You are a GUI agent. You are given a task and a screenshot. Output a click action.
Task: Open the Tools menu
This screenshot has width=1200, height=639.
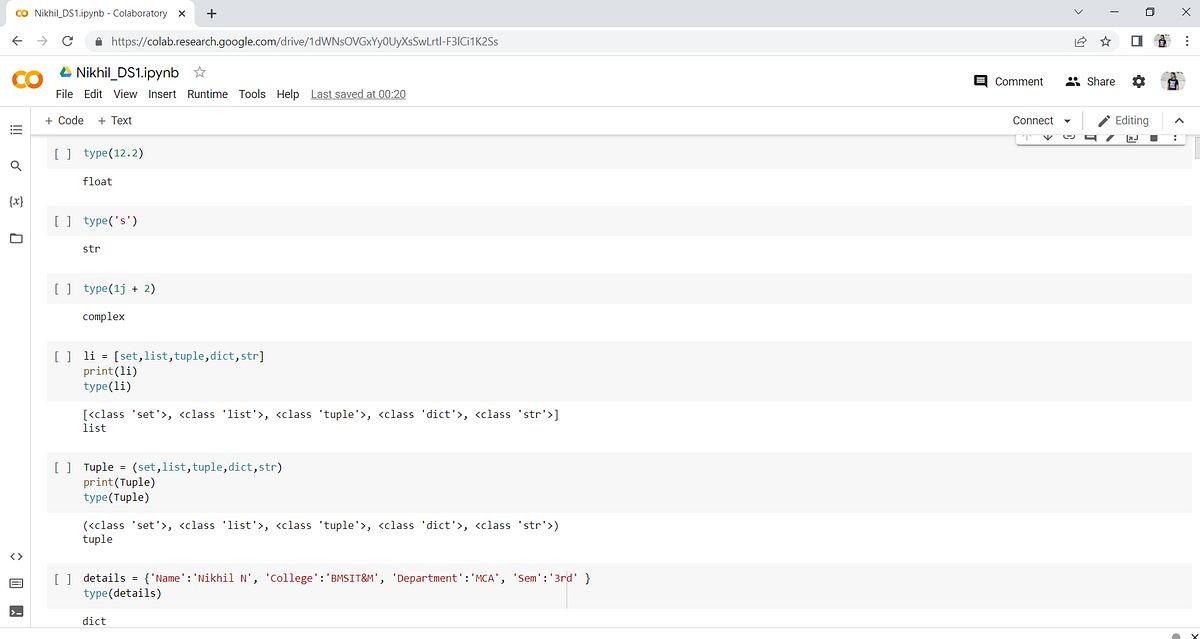tap(252, 94)
